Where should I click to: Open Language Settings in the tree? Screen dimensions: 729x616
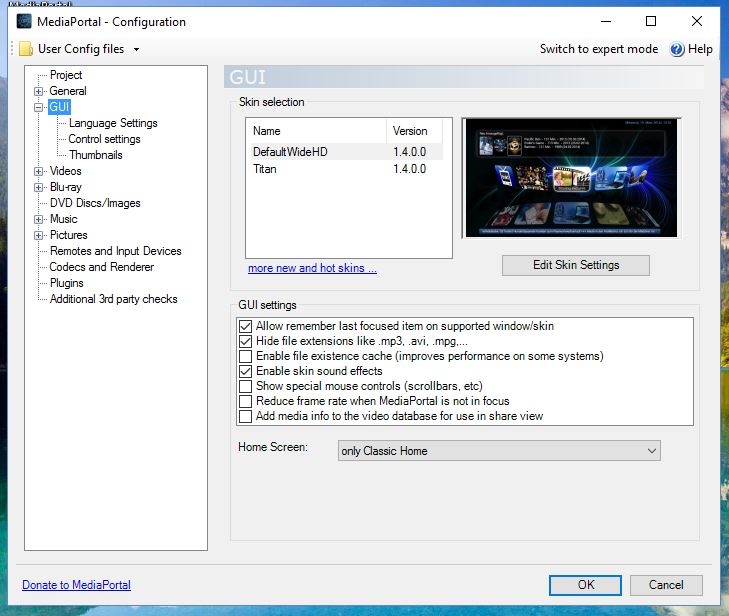click(x=113, y=123)
